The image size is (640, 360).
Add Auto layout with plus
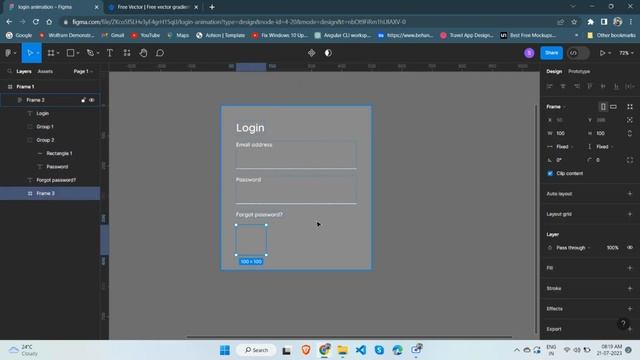click(630, 194)
